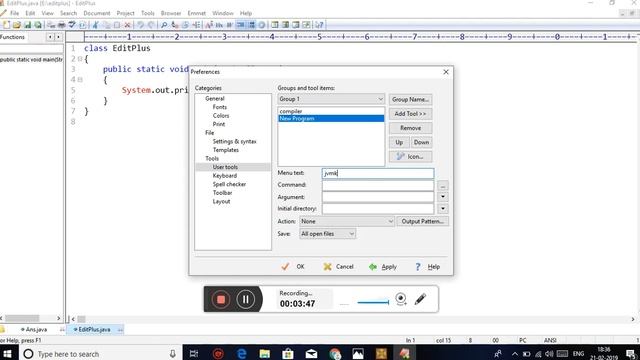Click the Command input field
This screenshot has height=360, width=640.
[x=378, y=185]
